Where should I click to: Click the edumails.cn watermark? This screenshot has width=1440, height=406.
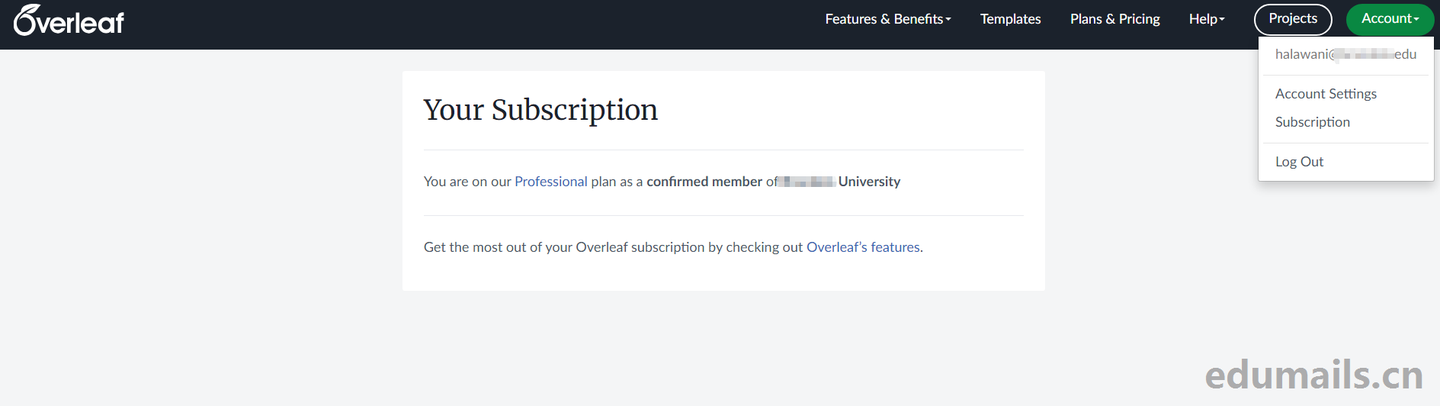pos(1313,375)
